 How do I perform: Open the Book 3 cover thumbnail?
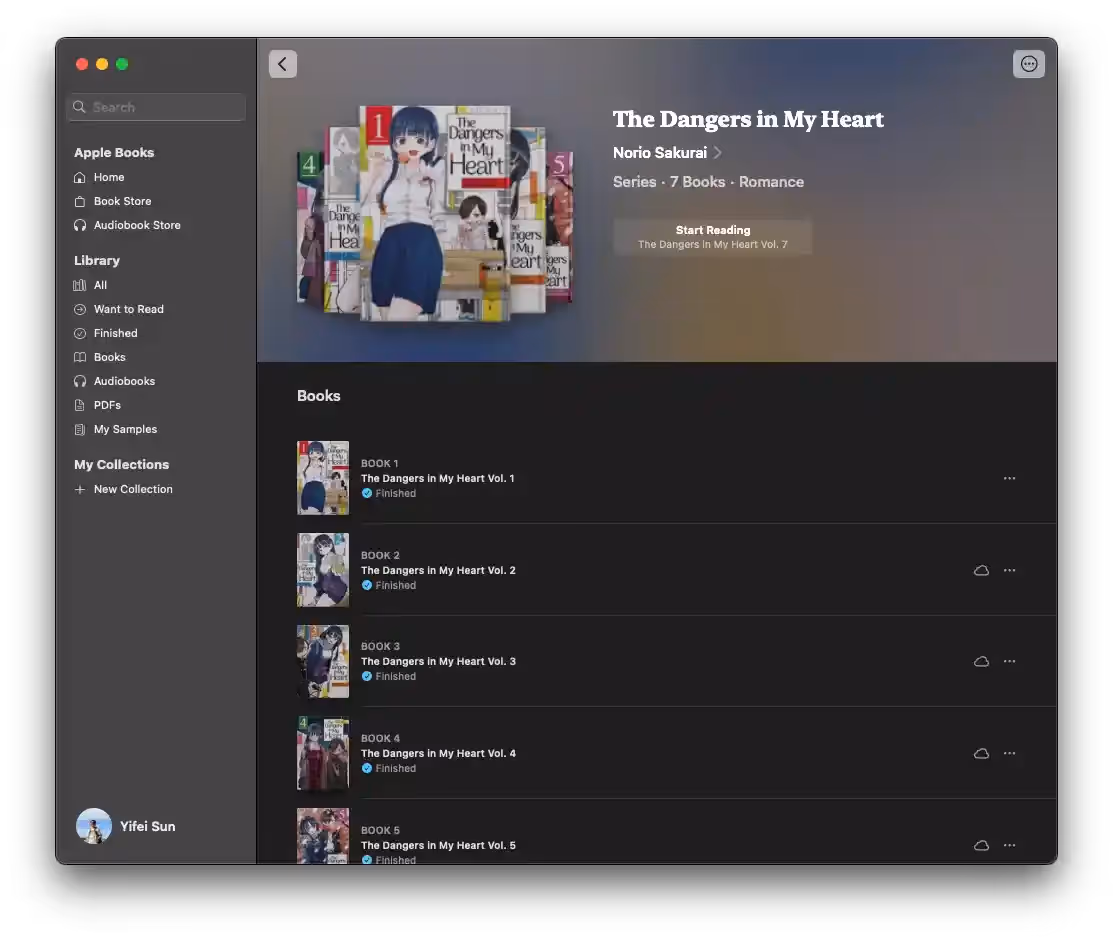click(323, 661)
